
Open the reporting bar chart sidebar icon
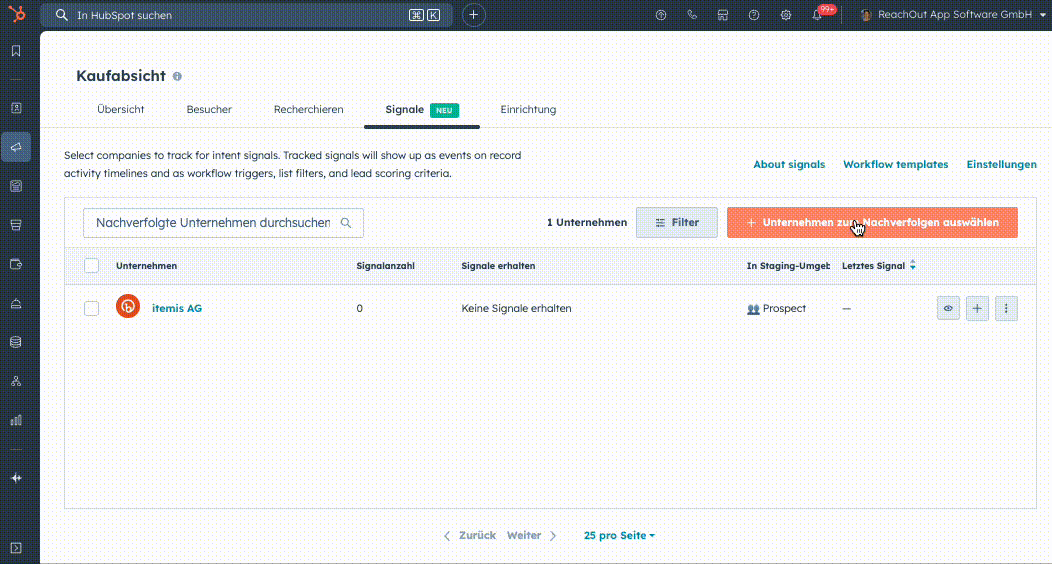click(16, 420)
